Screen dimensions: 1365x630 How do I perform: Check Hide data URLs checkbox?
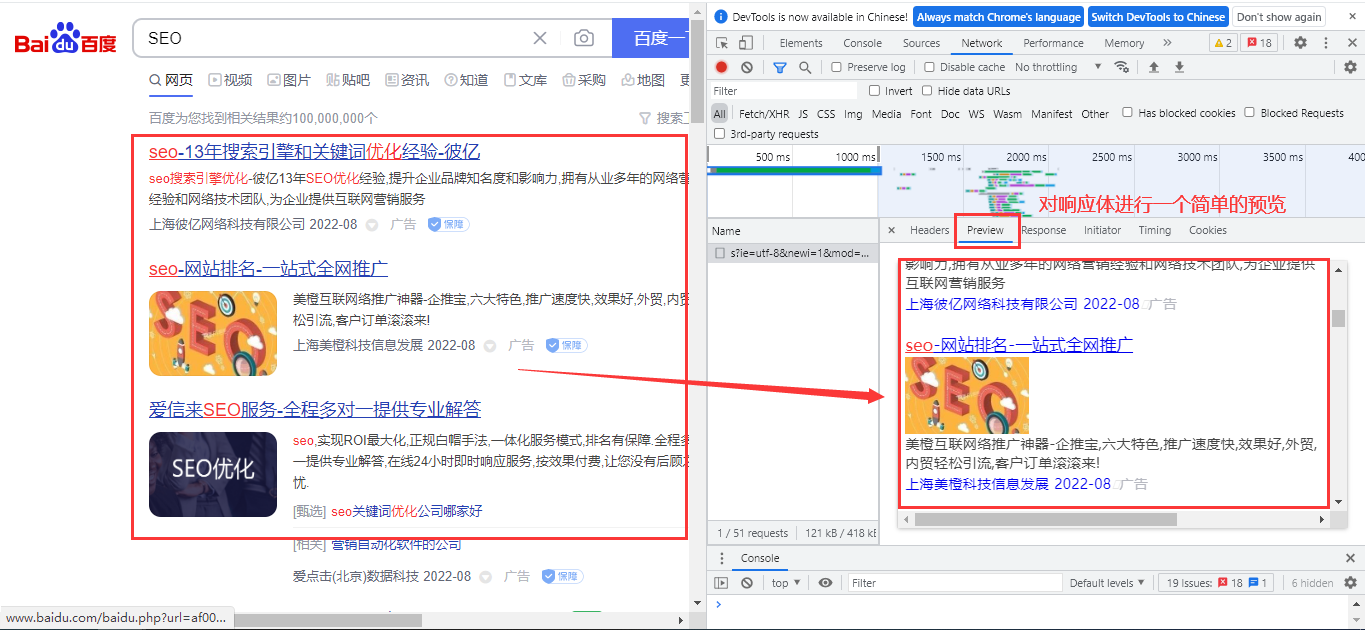[x=927, y=91]
